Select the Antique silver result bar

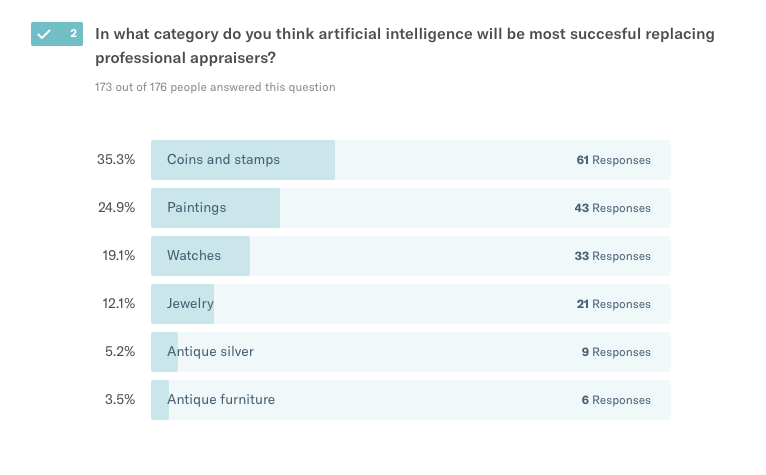pyautogui.click(x=410, y=352)
